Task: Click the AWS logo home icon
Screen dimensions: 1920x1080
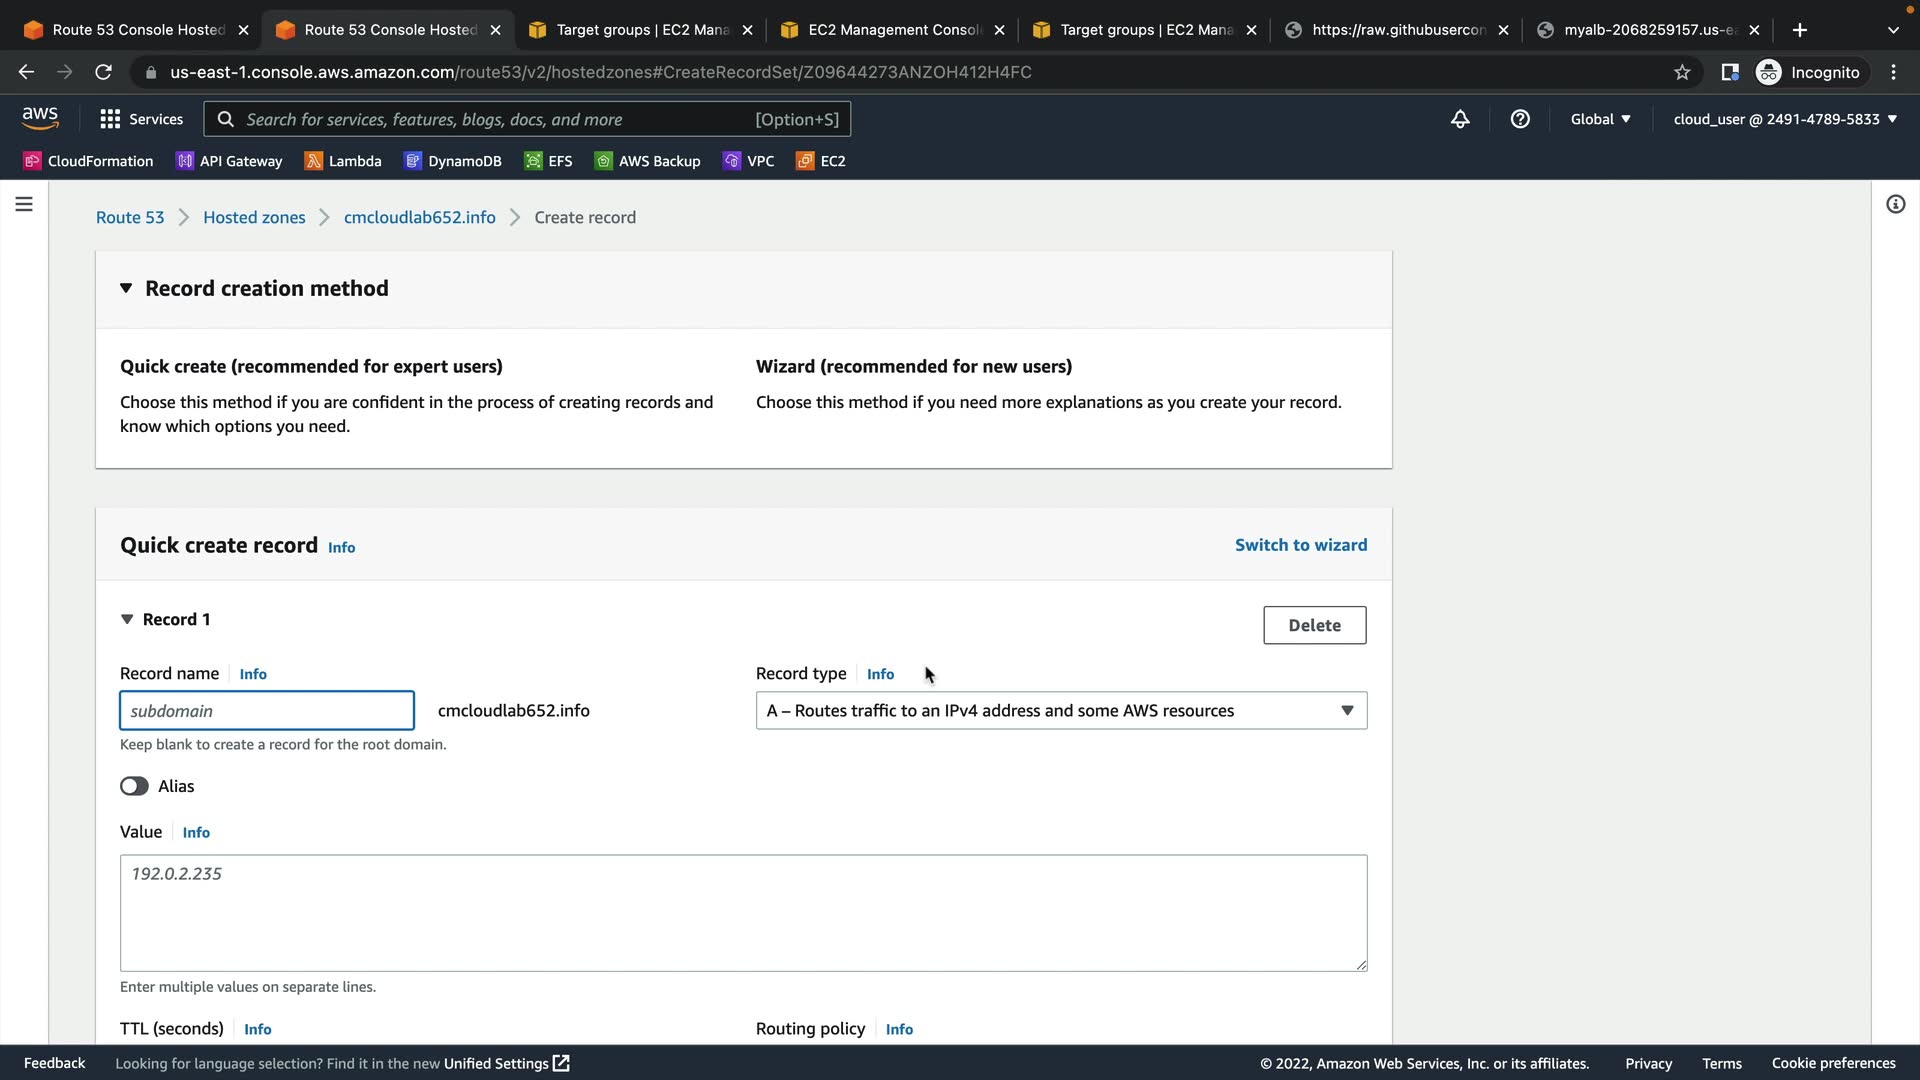Action: point(40,118)
